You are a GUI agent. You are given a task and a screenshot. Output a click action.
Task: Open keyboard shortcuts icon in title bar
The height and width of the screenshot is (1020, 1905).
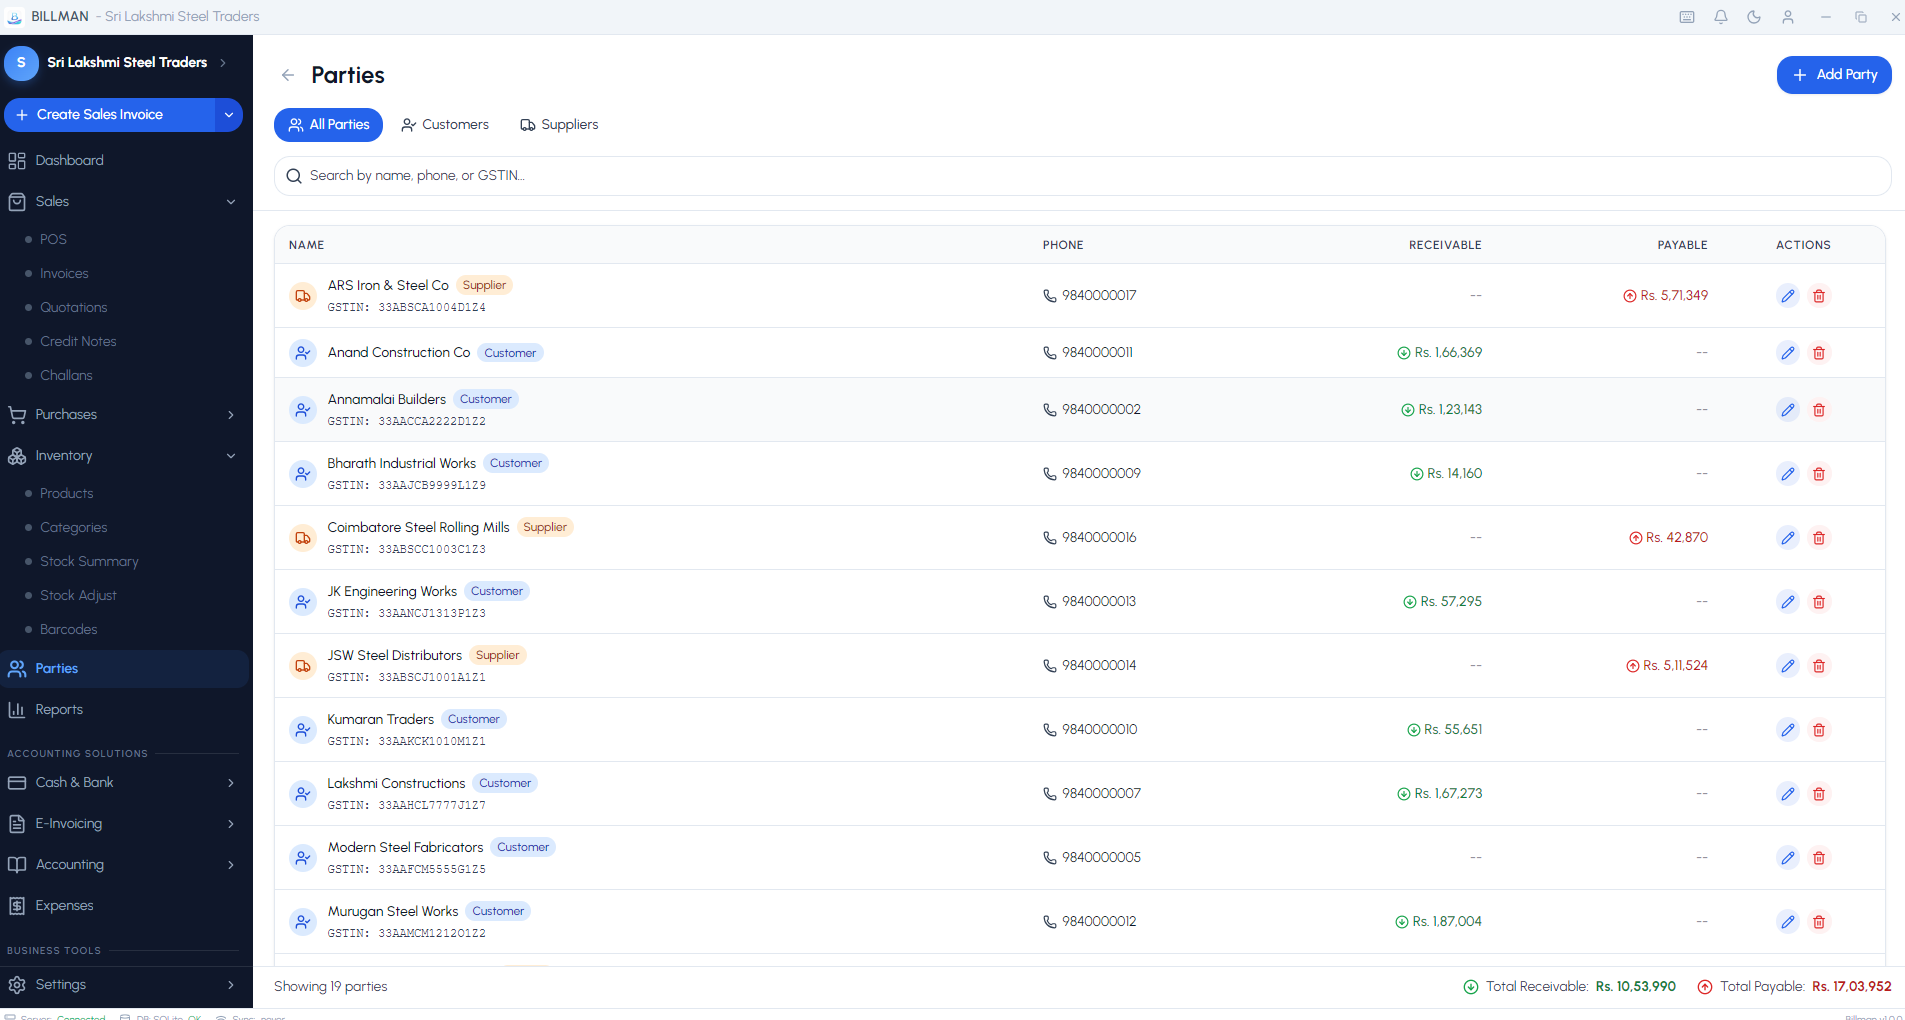(x=1687, y=17)
